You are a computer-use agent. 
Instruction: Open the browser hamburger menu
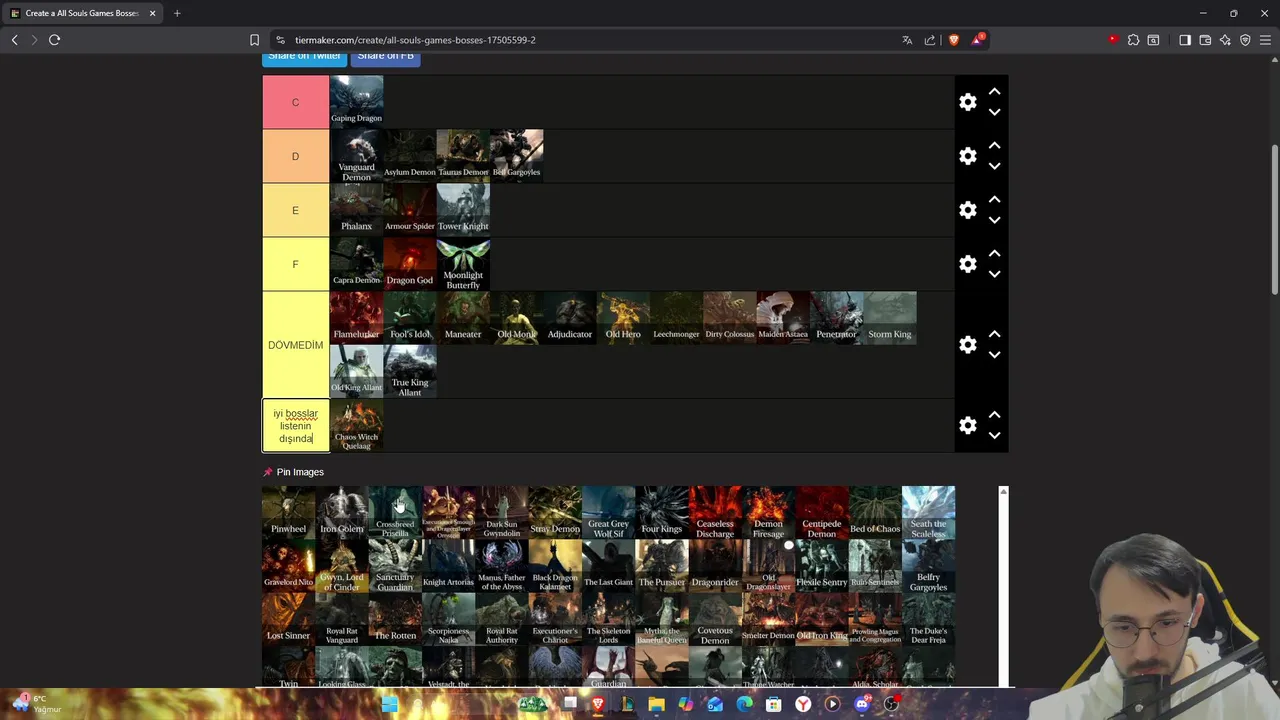[x=1265, y=40]
